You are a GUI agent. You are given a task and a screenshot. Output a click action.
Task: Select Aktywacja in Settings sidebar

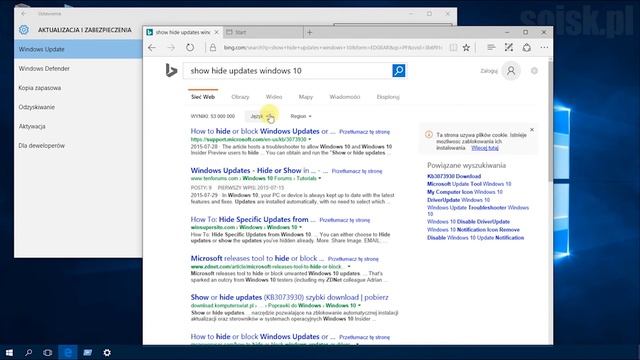[x=78, y=126]
